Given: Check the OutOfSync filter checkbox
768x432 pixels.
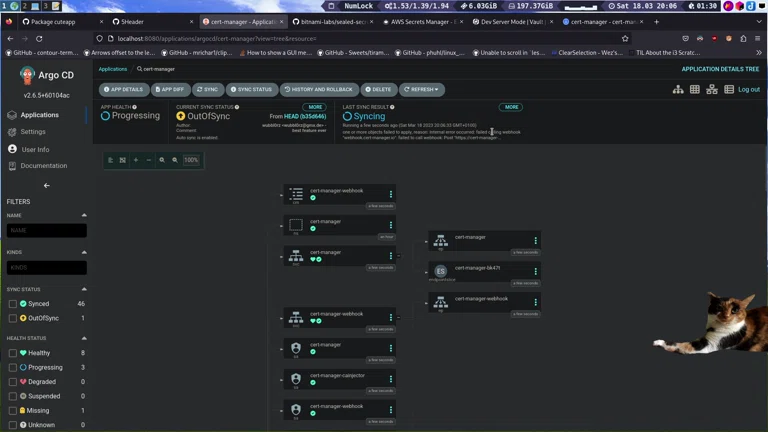Looking at the screenshot, I should (13, 318).
